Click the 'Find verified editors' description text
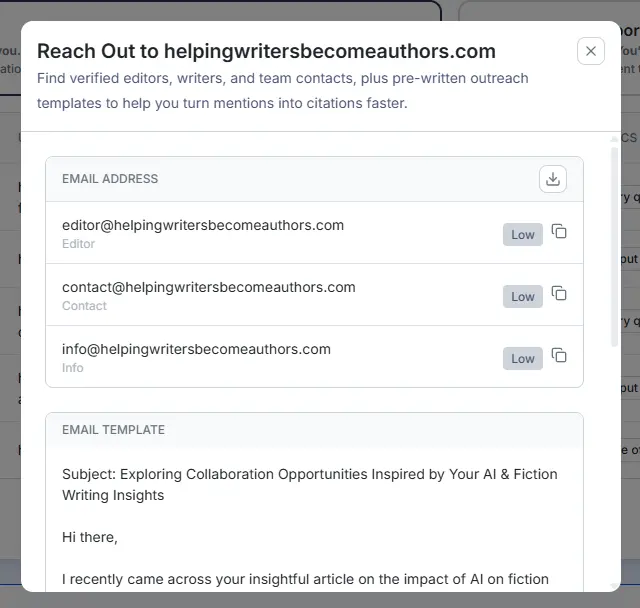This screenshot has width=640, height=608. coord(282,91)
